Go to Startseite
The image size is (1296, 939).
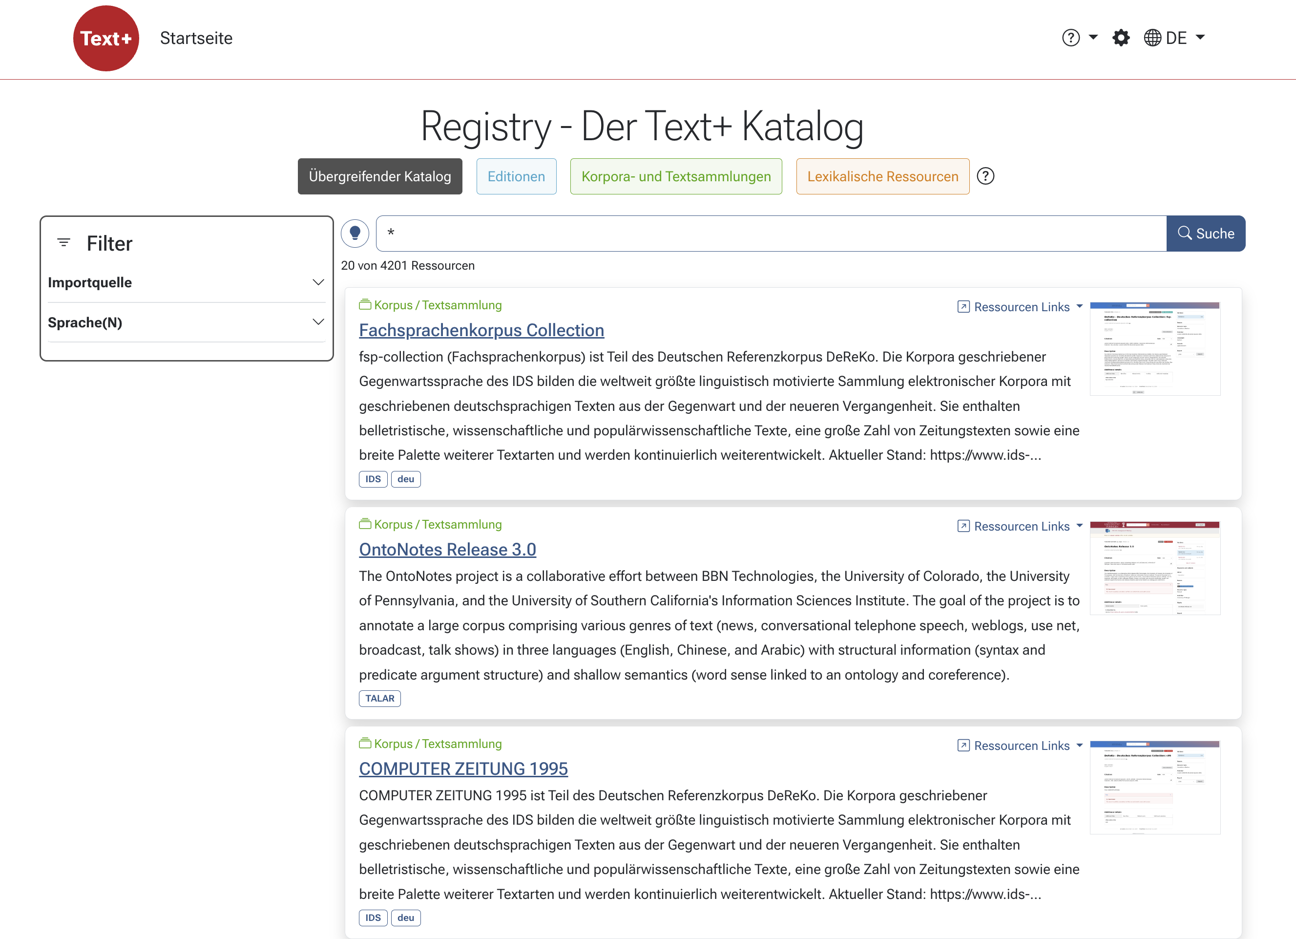[x=196, y=38]
